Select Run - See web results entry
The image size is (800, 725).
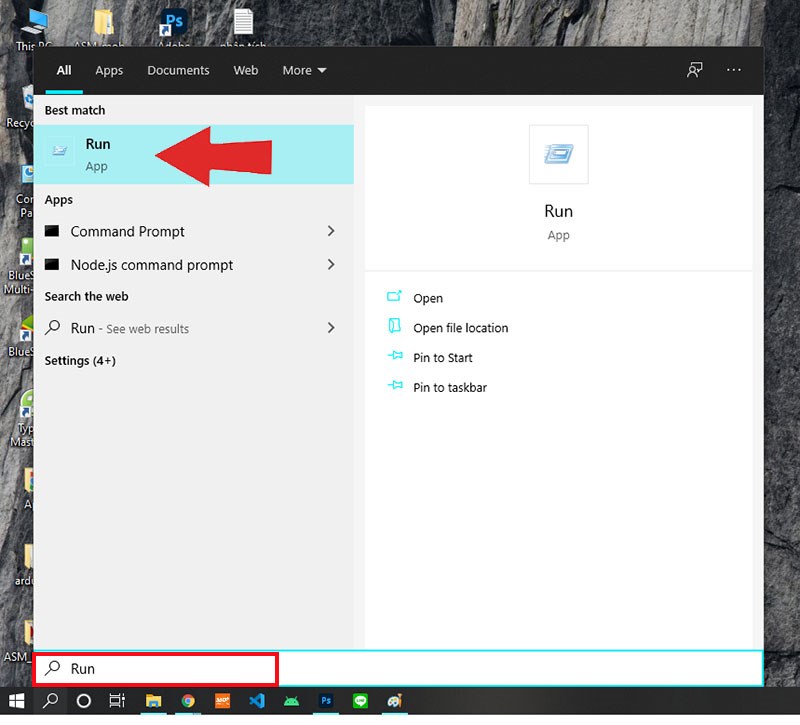(193, 328)
